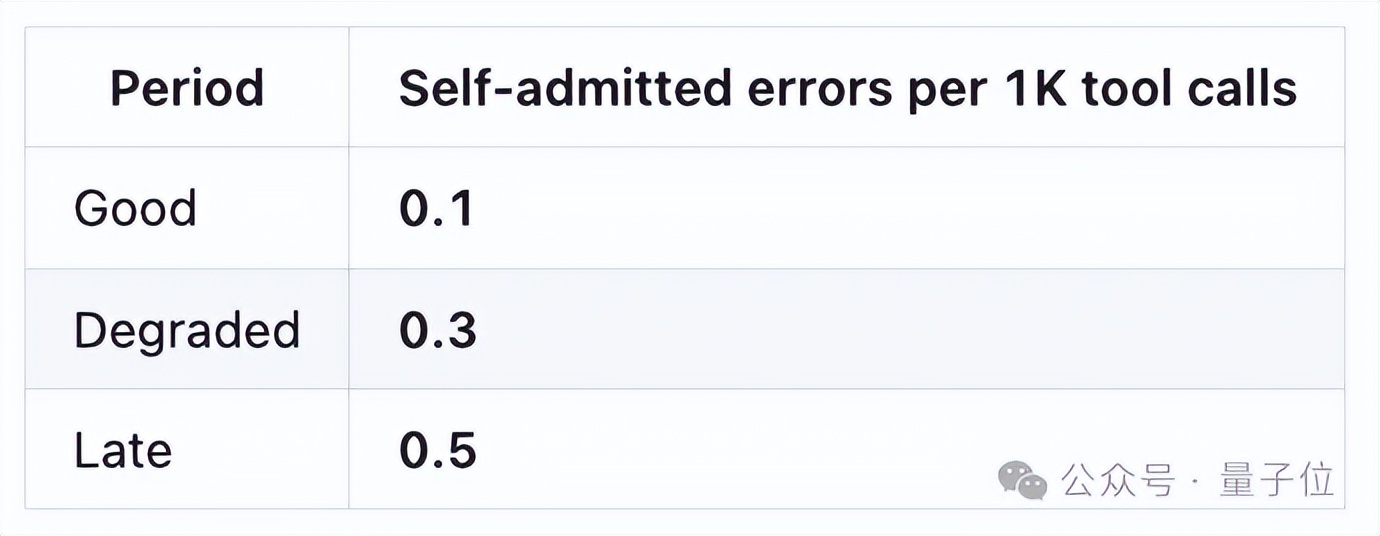Click the 0.1 error rate value
The width and height of the screenshot is (1380, 536).
click(x=436, y=209)
